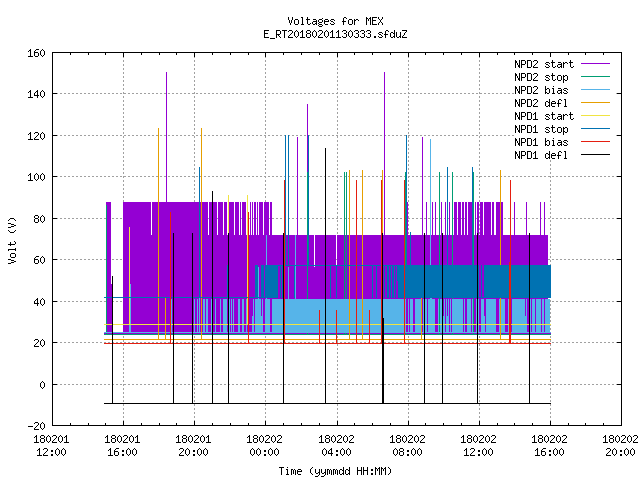Click the orange NPD2 defl legend line
Image resolution: width=640 pixels, height=480 pixels.
pyautogui.click(x=595, y=103)
